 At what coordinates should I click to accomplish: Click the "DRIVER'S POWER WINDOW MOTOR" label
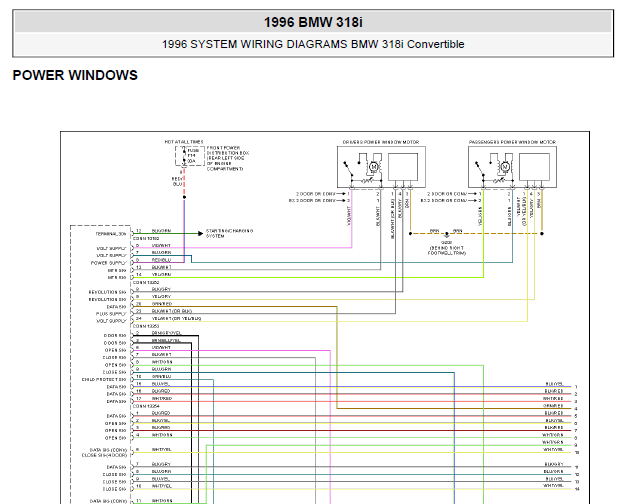tap(381, 142)
